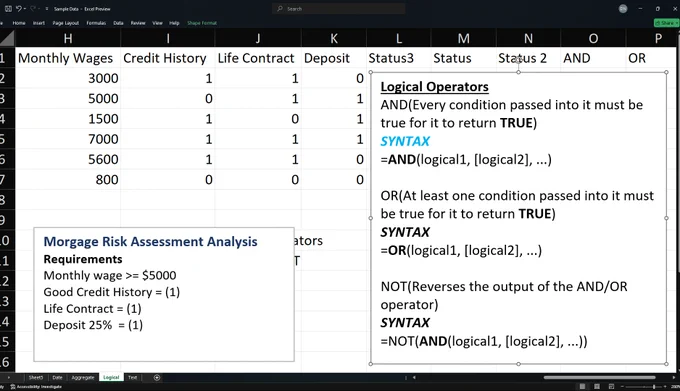
Task: Select column M header
Action: (464, 39)
